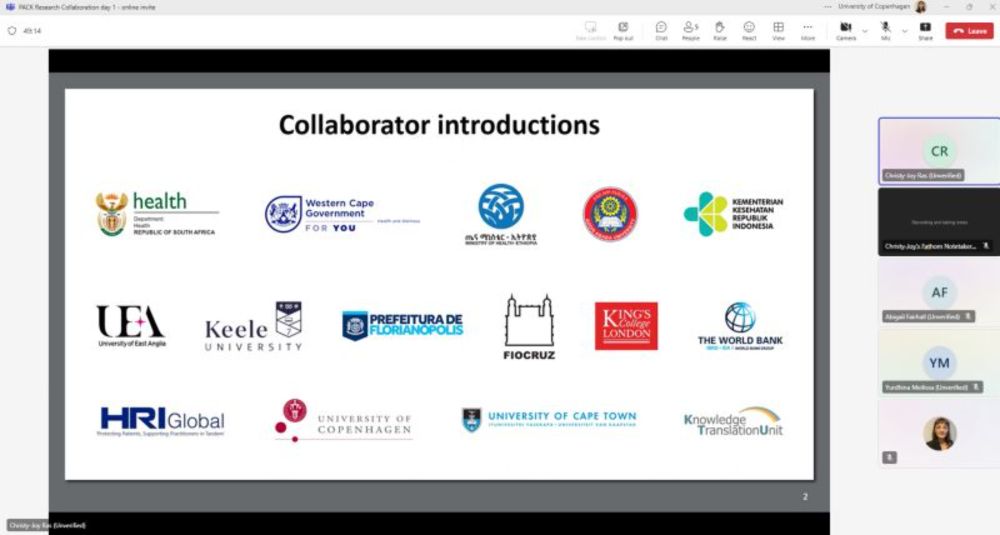Open the title bar ellipsis settings menu
The height and width of the screenshot is (535, 1000).
[x=828, y=7]
